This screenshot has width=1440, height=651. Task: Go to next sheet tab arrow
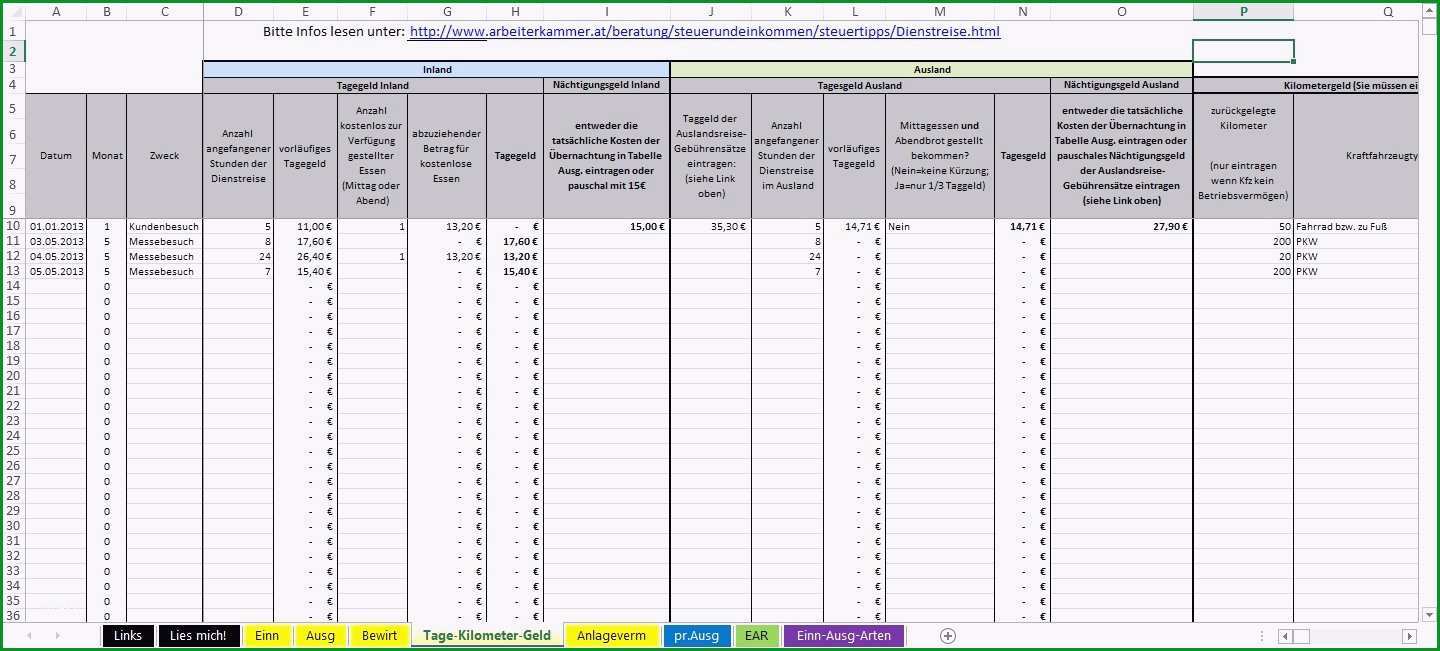tap(57, 636)
